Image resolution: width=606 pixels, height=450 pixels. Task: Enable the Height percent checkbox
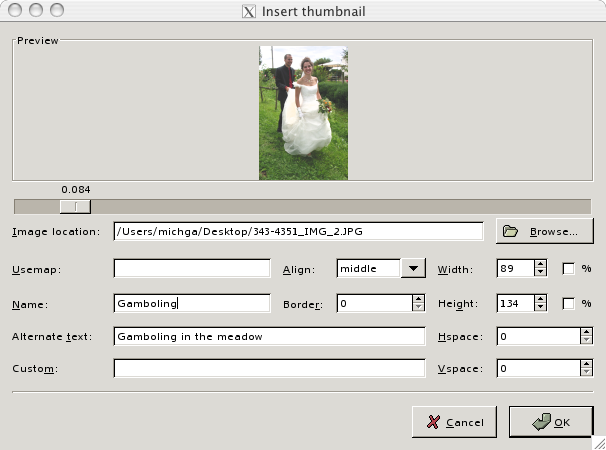click(x=568, y=303)
